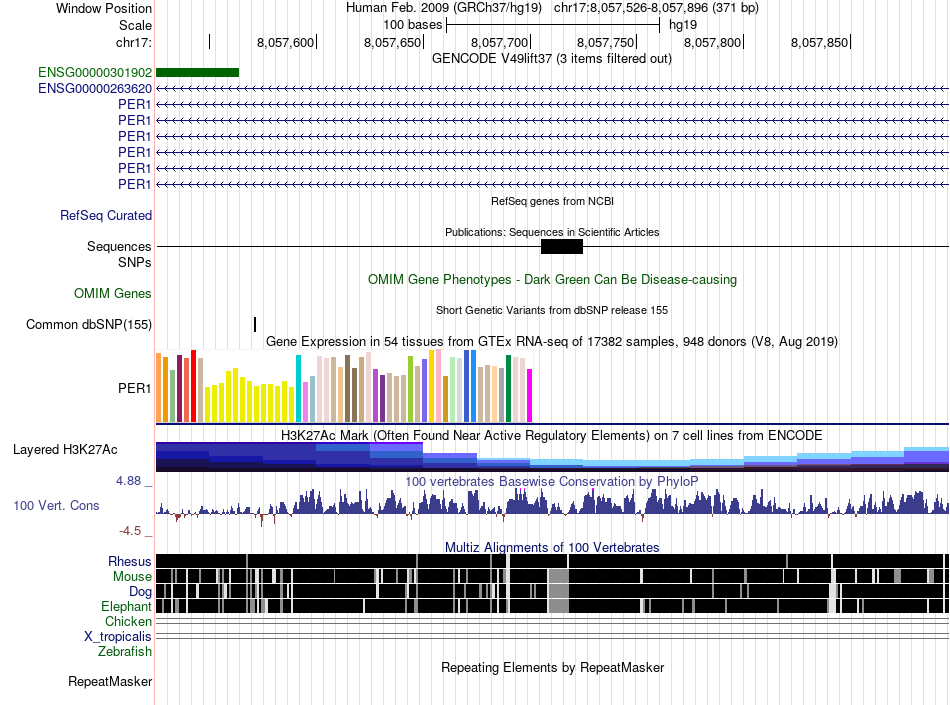Image resolution: width=950 pixels, height=705 pixels.
Task: Click the green ENSG00000301902 gene label
Action: click(x=95, y=73)
